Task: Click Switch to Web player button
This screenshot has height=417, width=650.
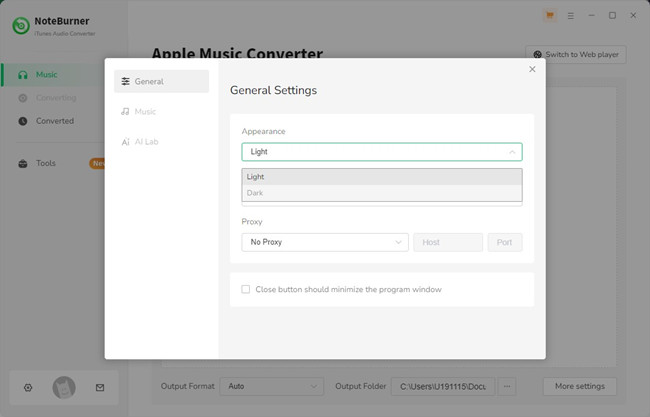Action: [x=576, y=54]
